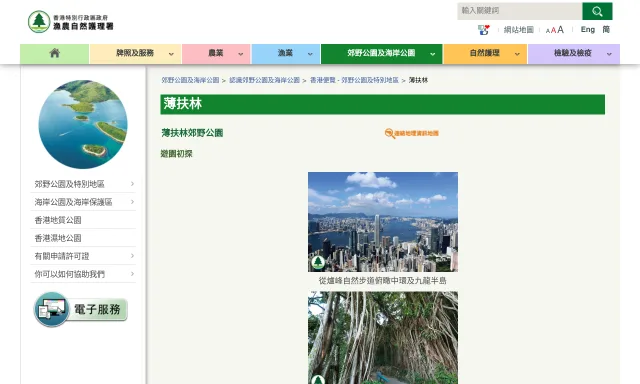This screenshot has height=384, width=640.
Task: Expand 你可以如何協助我們 sidebar arrow
Action: tap(132, 274)
